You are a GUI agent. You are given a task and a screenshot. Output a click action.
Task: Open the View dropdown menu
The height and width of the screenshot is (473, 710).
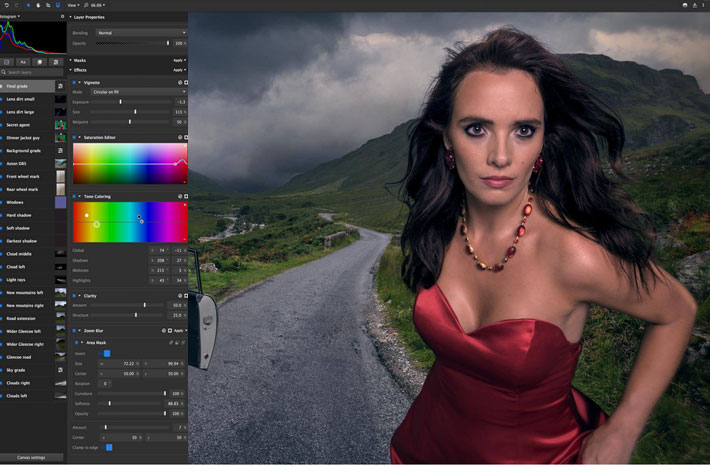[73, 5]
